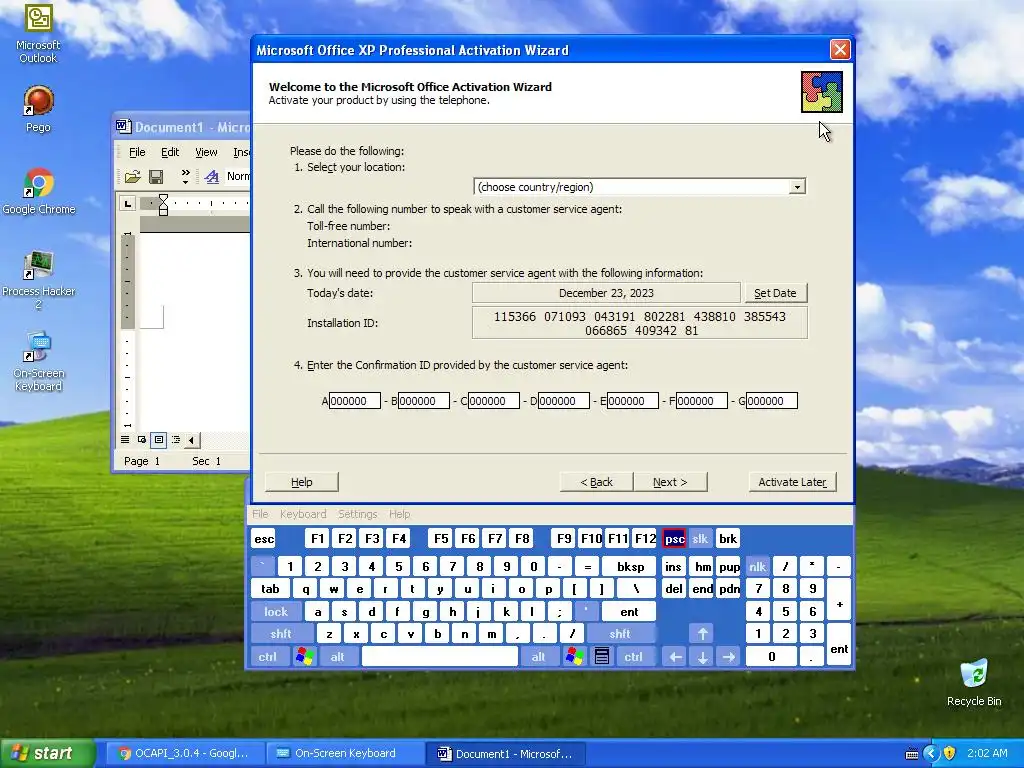1024x768 pixels.
Task: Open the Windows start menu
Action: pyautogui.click(x=48, y=753)
